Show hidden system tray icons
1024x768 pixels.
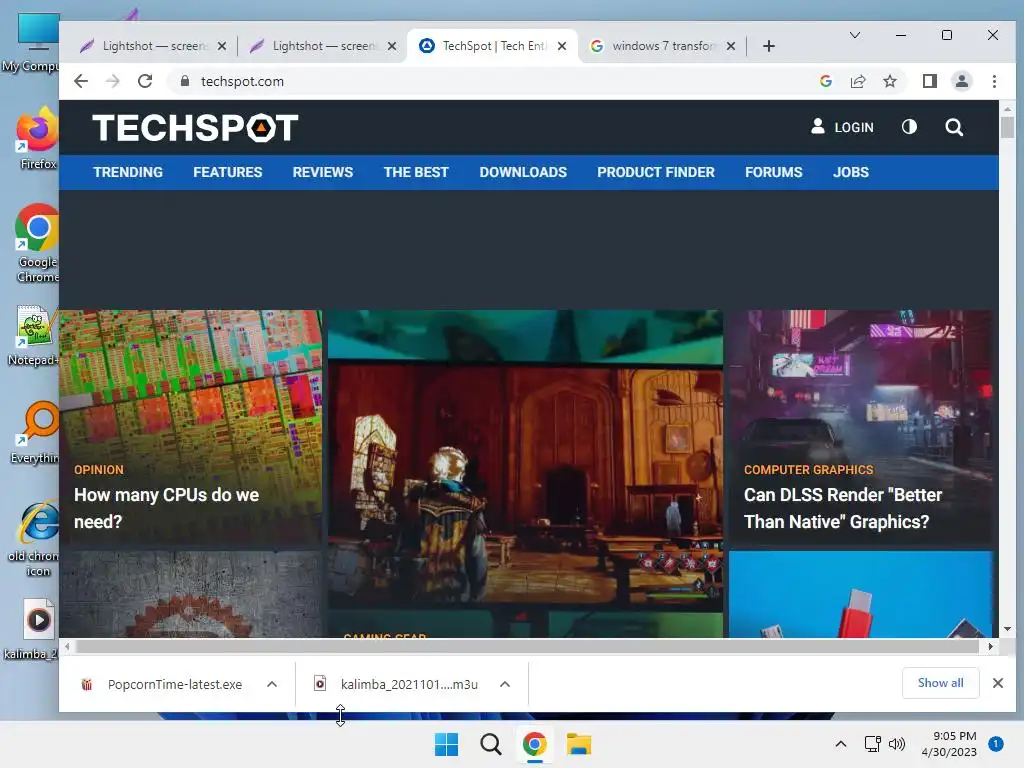[x=841, y=744]
